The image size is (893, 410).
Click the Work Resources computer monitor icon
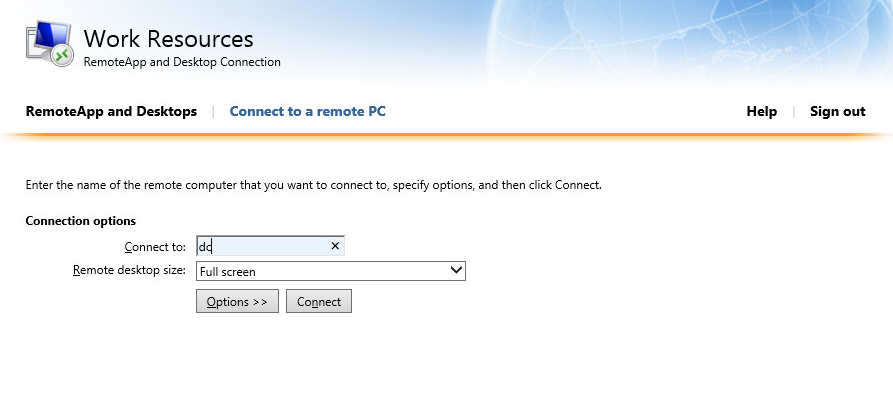(x=48, y=41)
